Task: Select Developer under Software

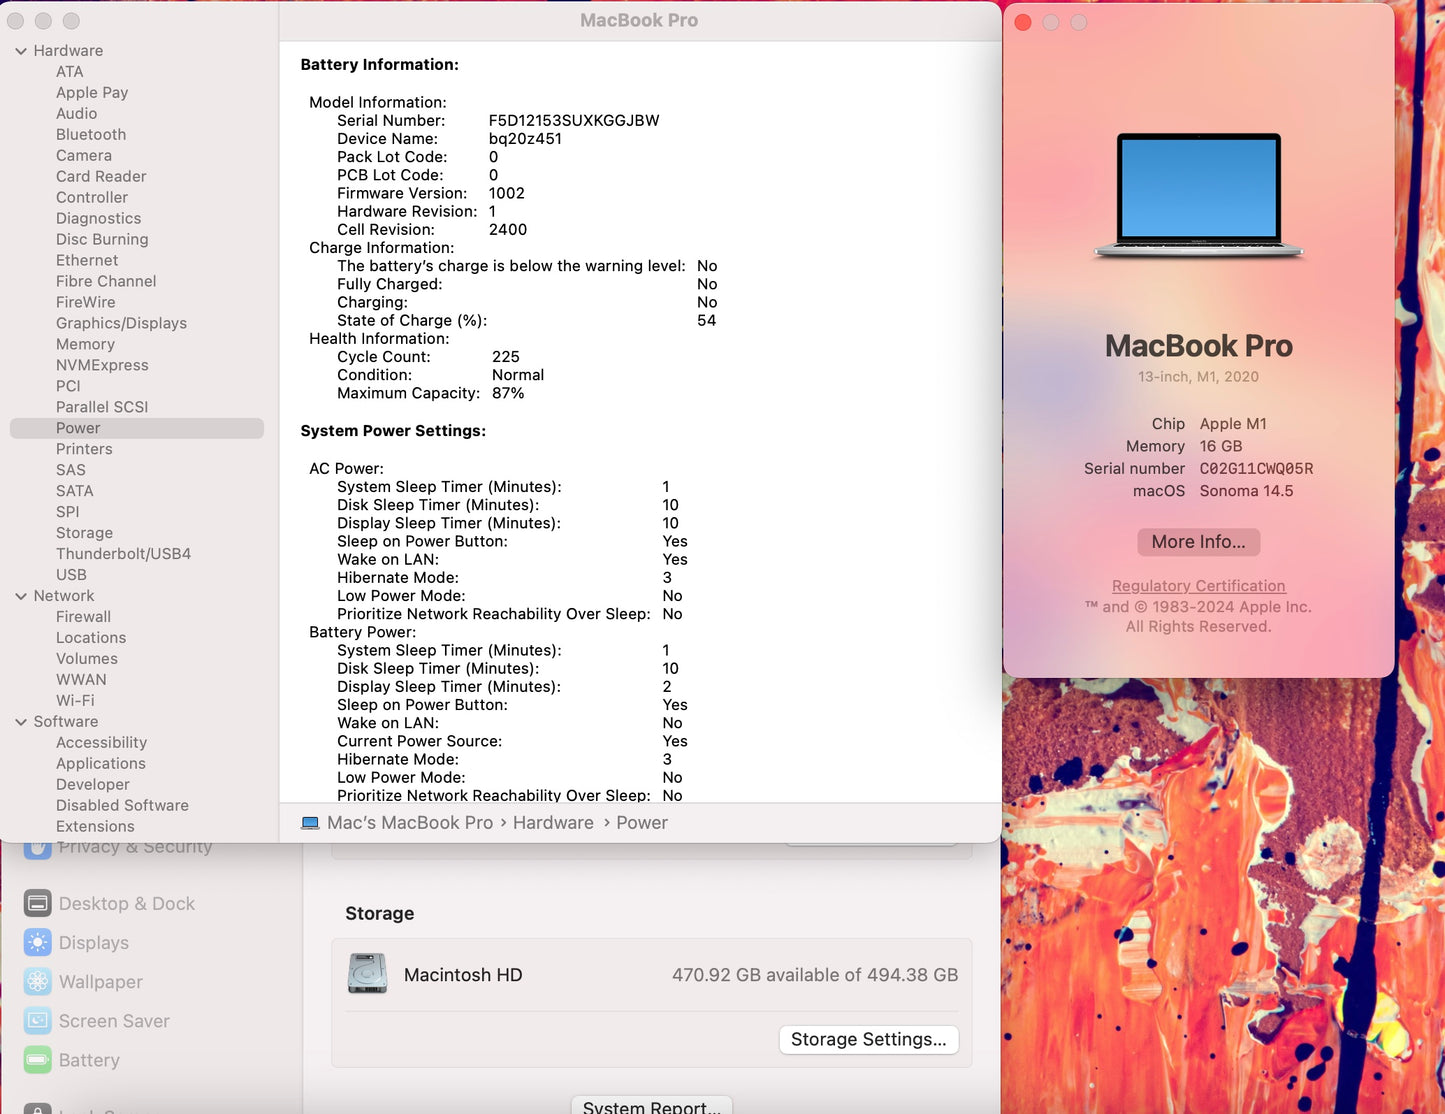Action: click(93, 786)
